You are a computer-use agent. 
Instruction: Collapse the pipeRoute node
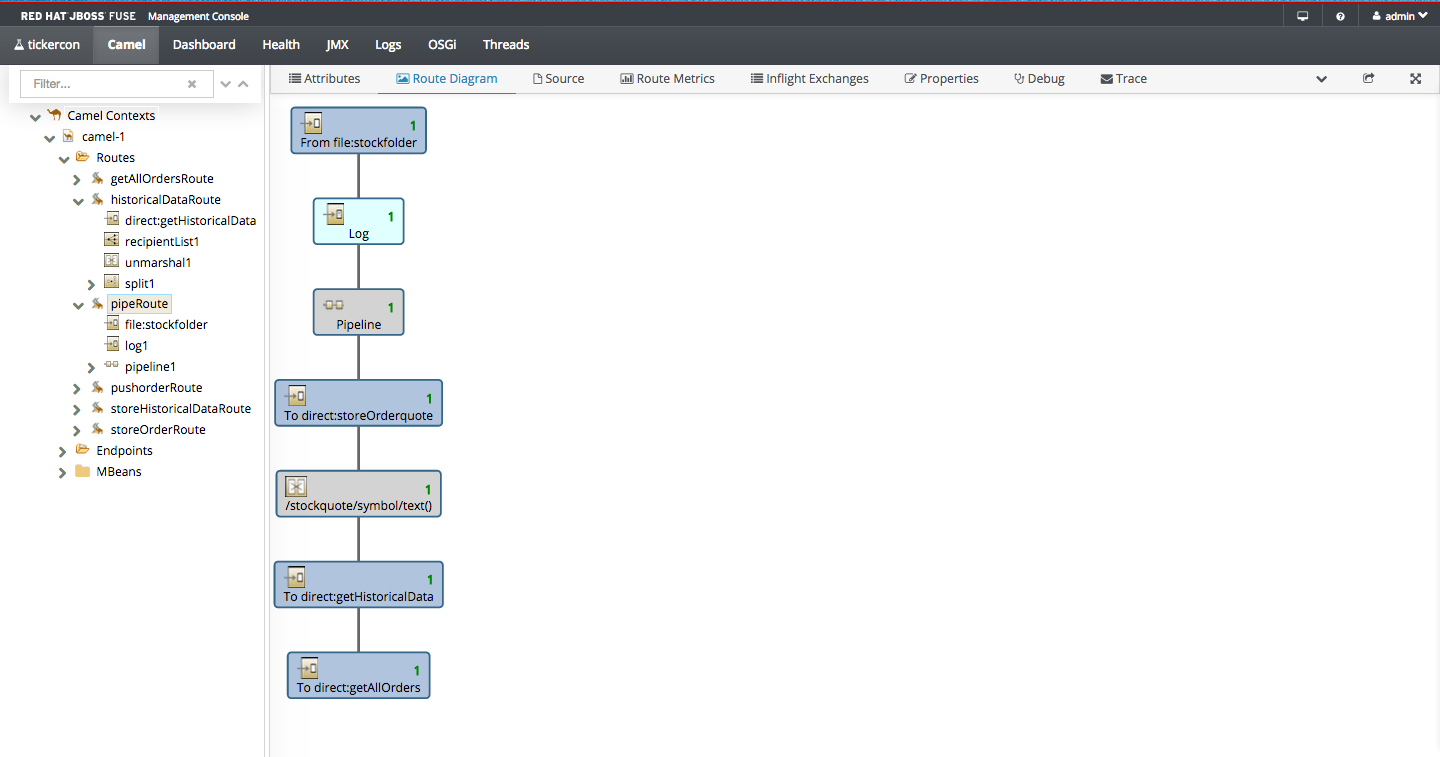78,305
